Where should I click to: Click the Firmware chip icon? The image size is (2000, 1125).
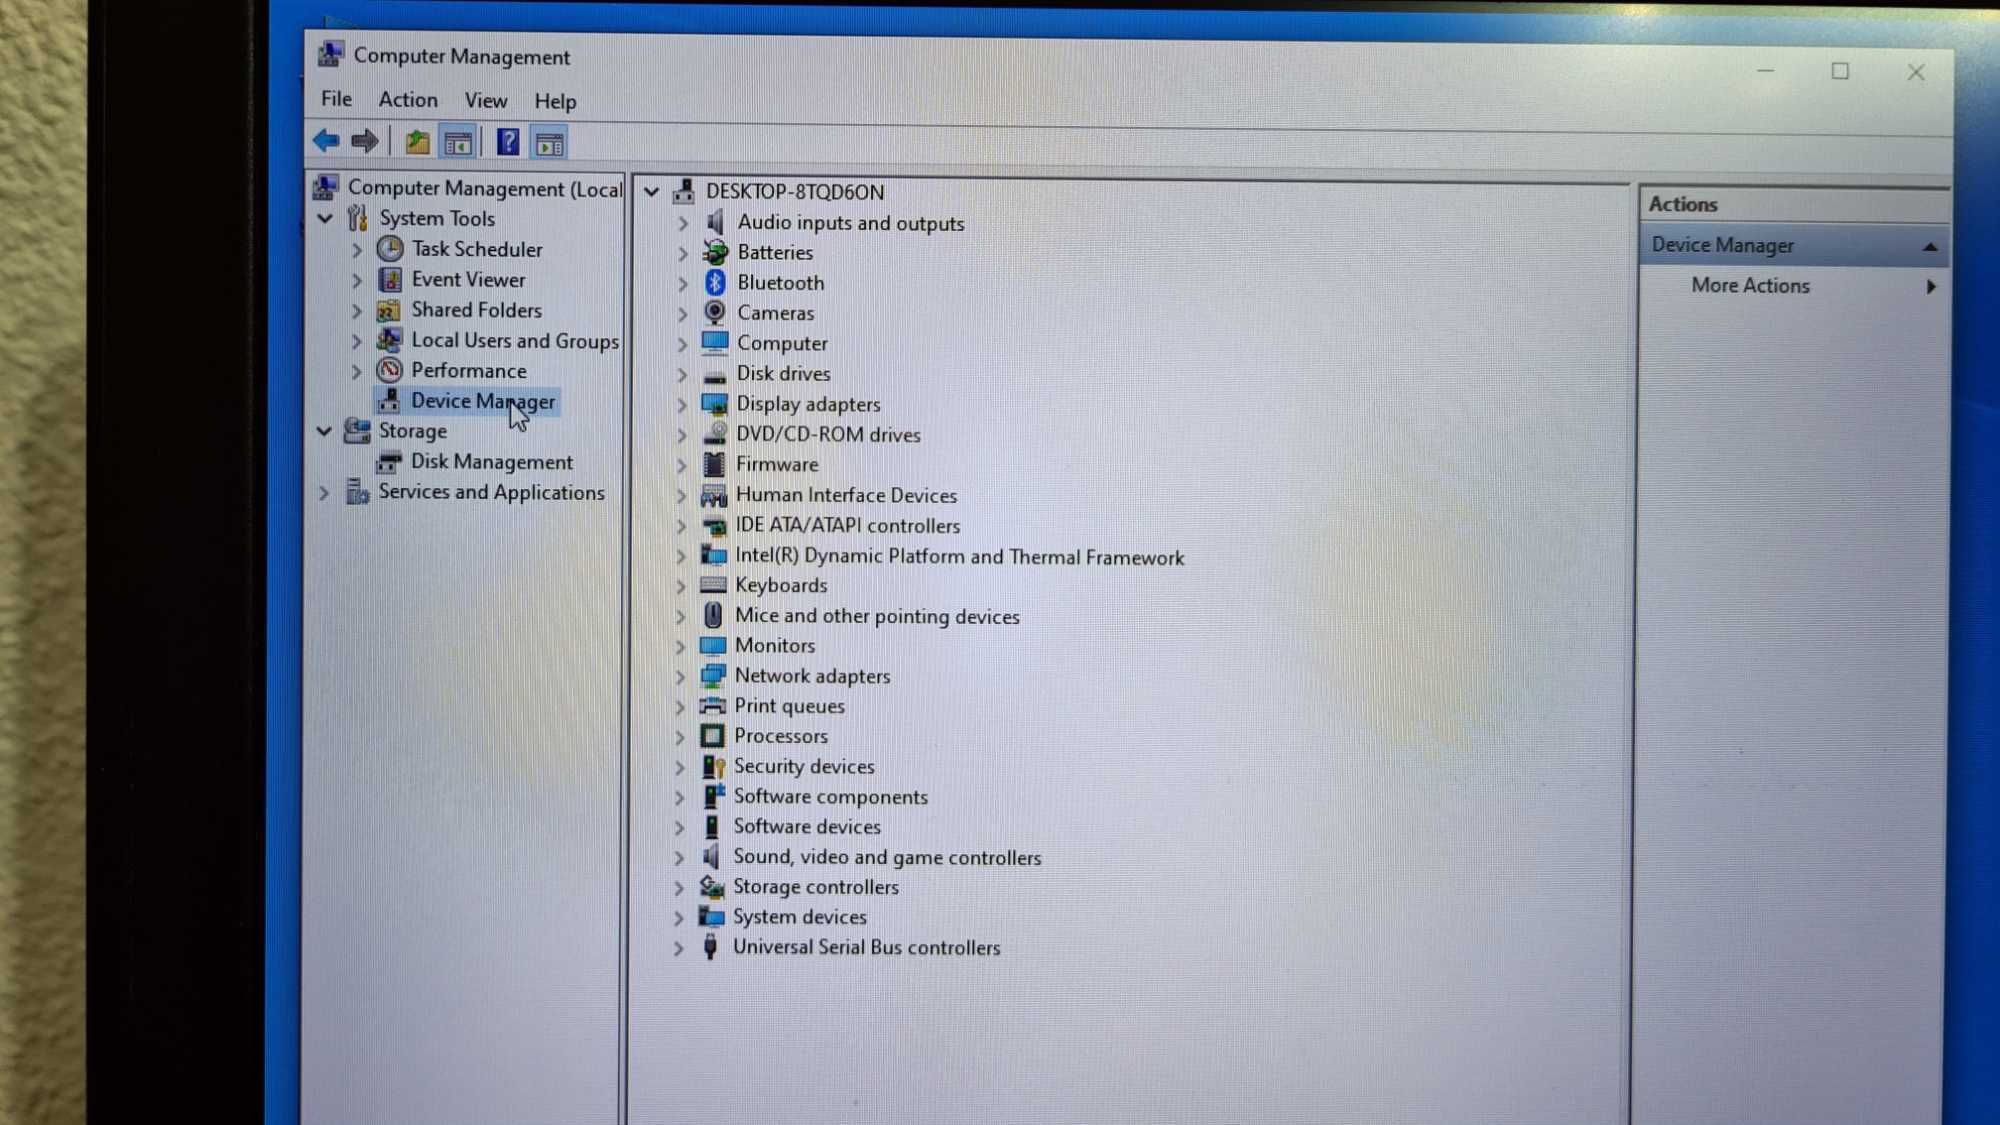714,464
